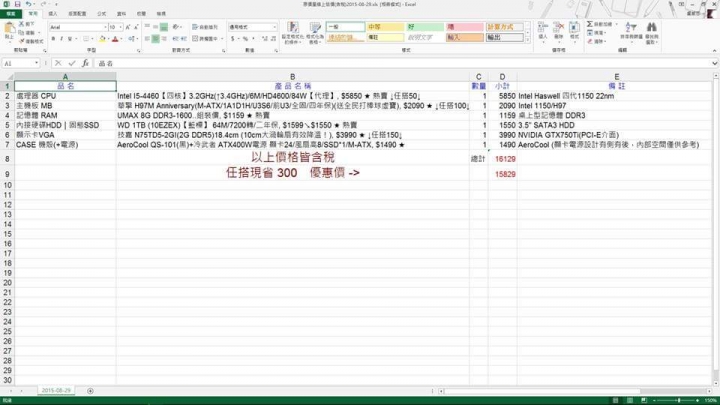Increase decimal places
This screenshot has width=720, height=405.
(265, 39)
